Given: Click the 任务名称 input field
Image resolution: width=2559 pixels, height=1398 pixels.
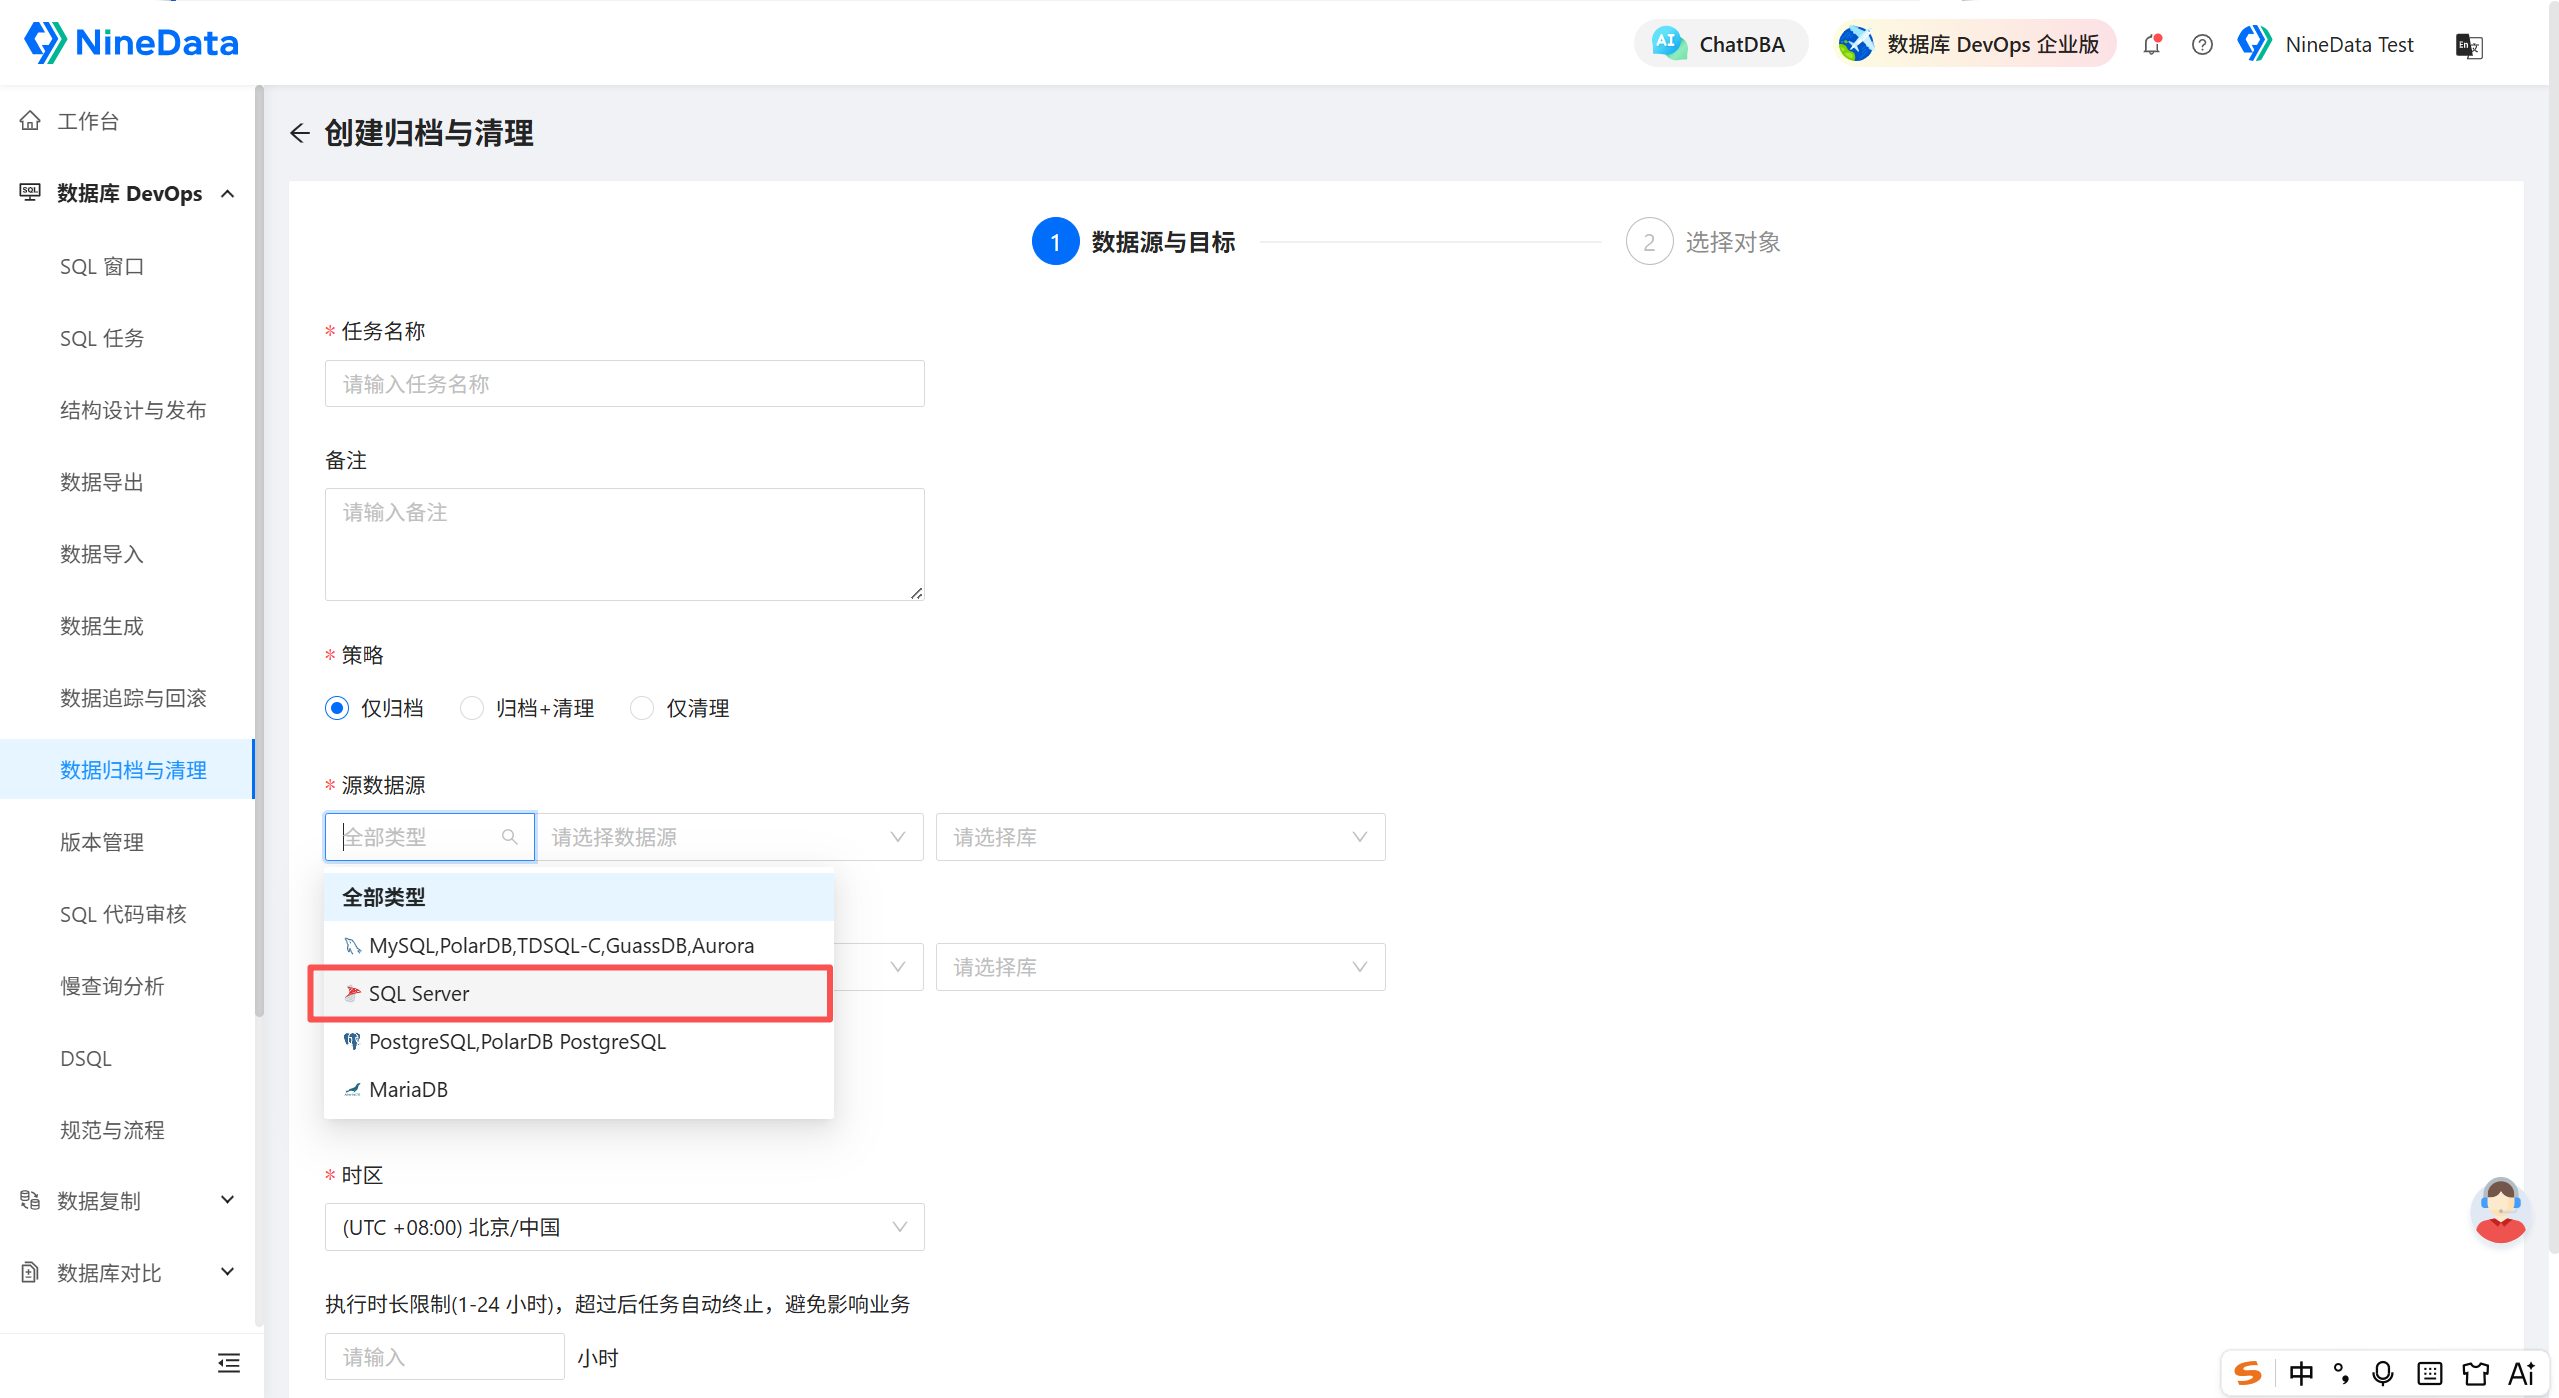Looking at the screenshot, I should click(624, 384).
